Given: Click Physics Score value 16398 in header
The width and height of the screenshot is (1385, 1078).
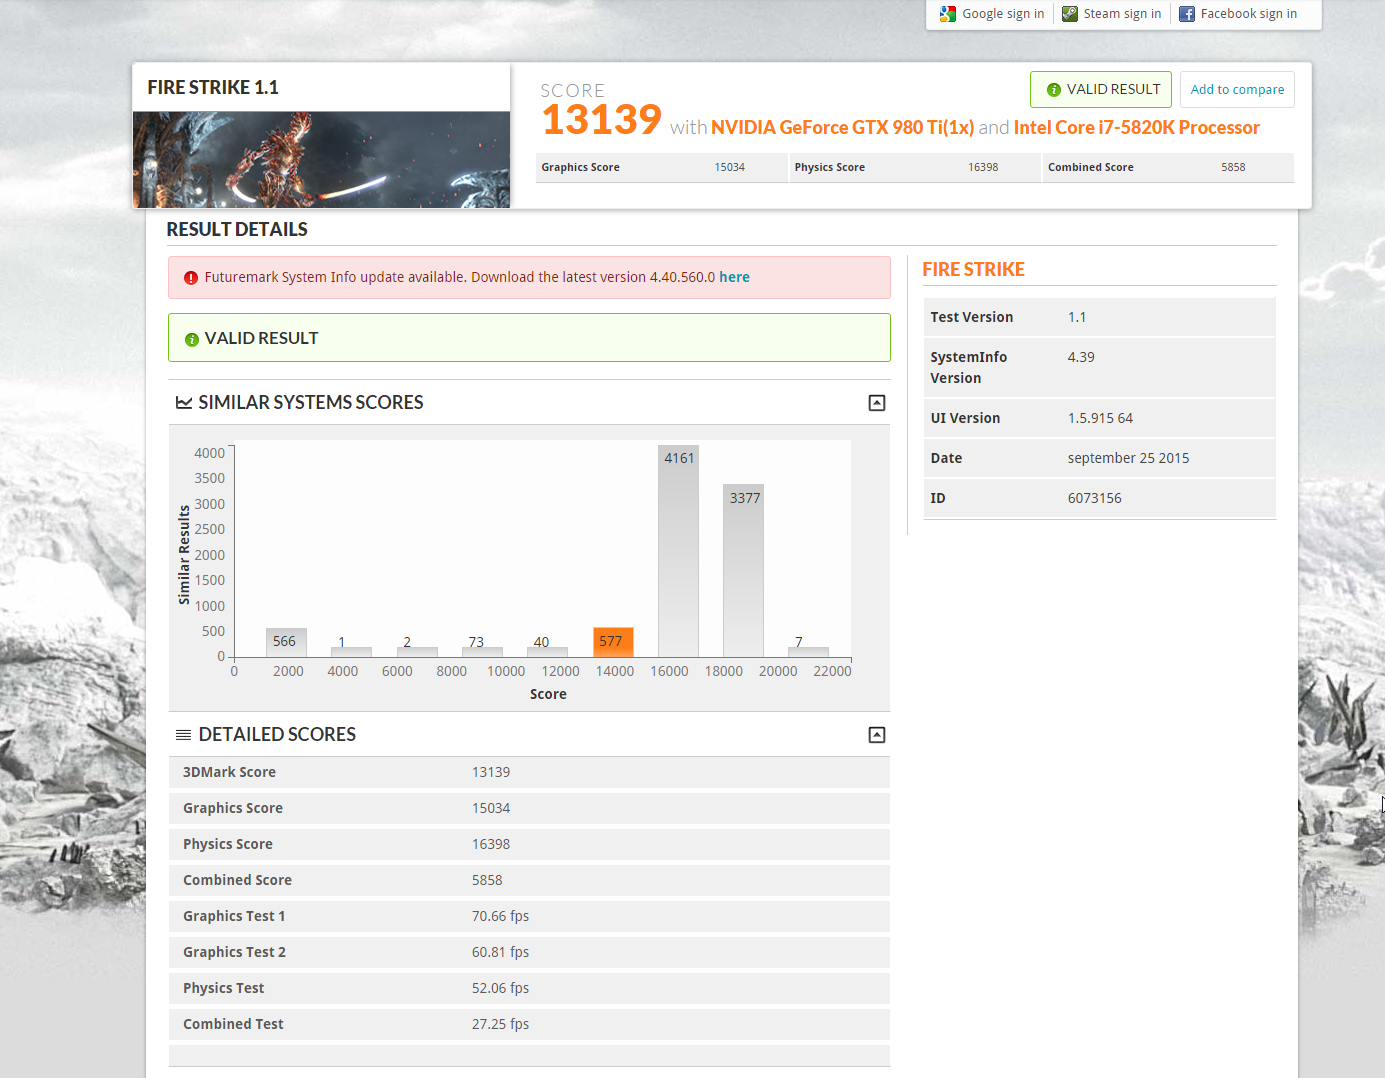Looking at the screenshot, I should (x=983, y=167).
